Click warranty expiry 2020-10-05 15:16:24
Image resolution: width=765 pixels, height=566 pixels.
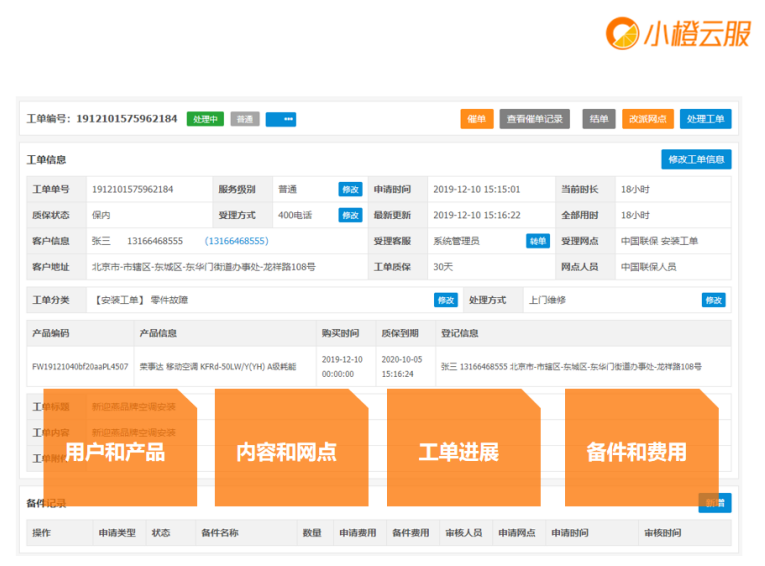click(x=402, y=366)
